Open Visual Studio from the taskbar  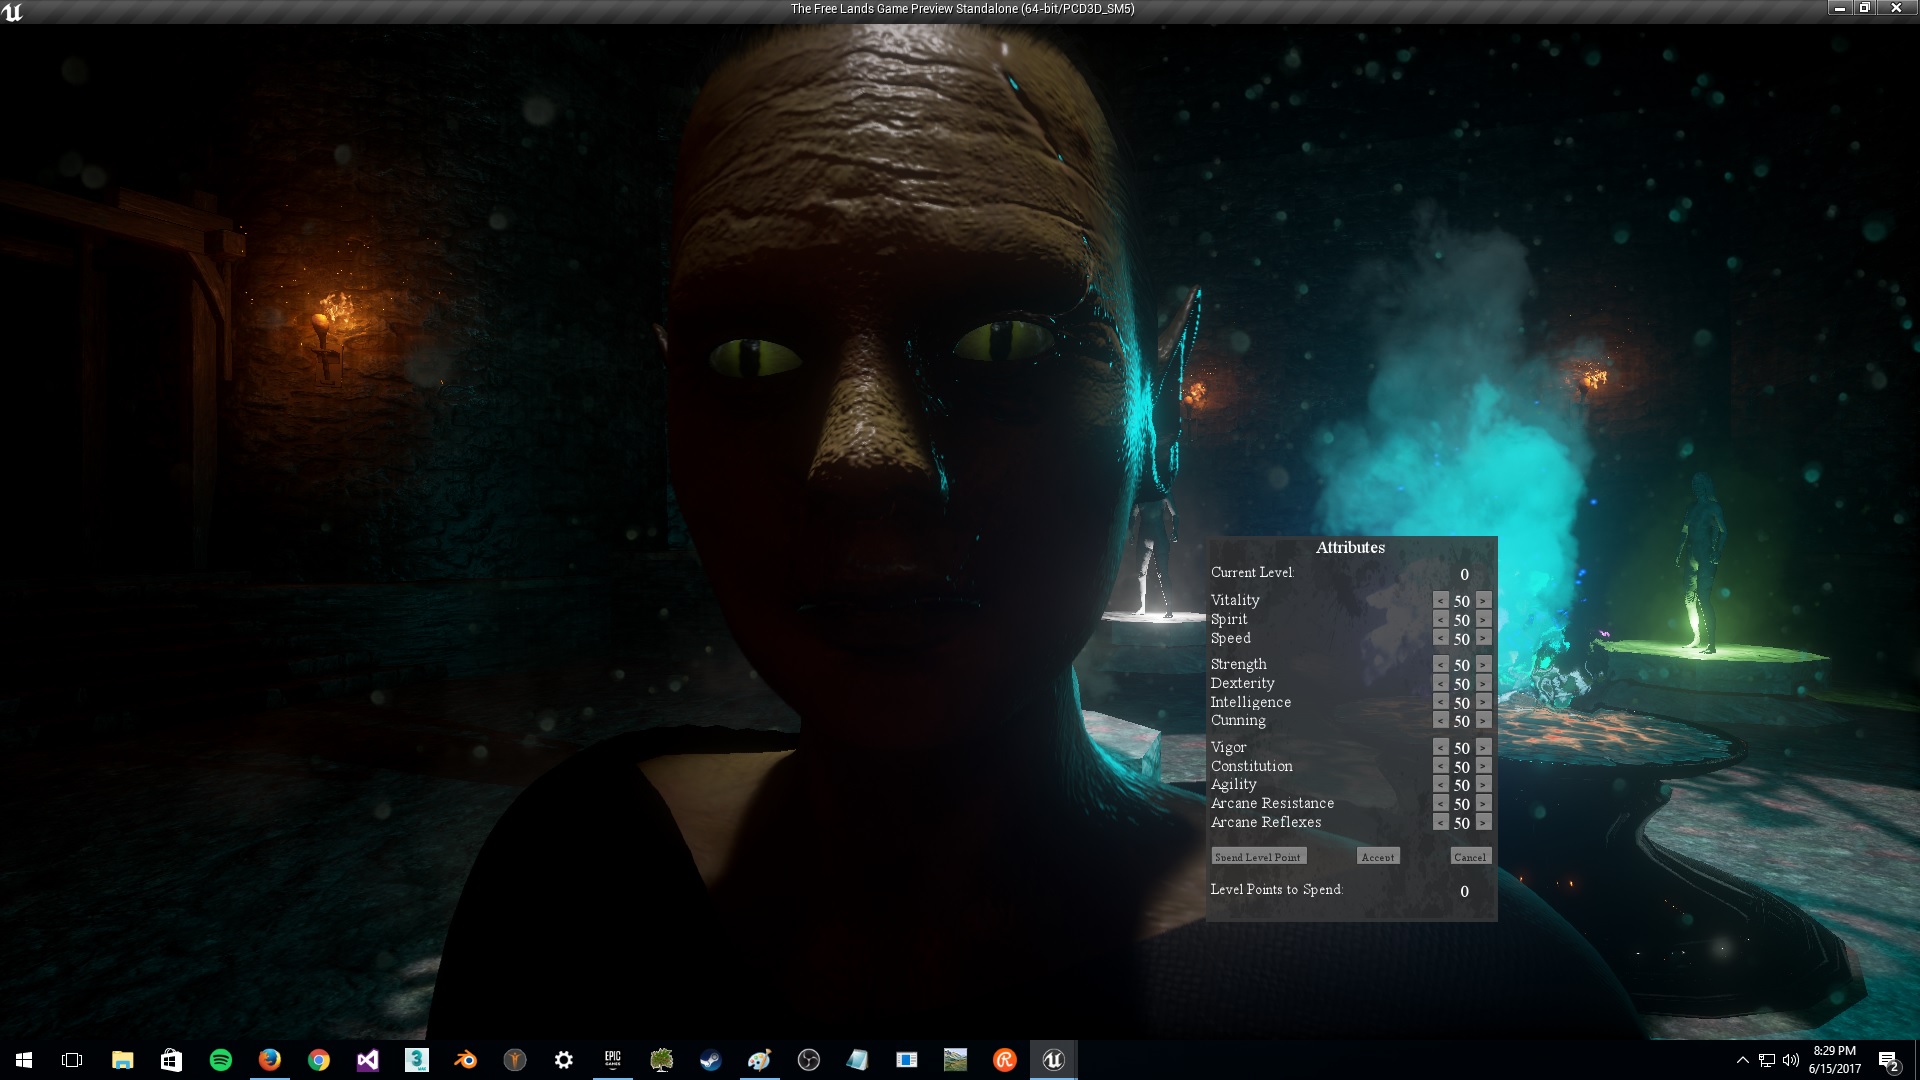[x=367, y=1060]
